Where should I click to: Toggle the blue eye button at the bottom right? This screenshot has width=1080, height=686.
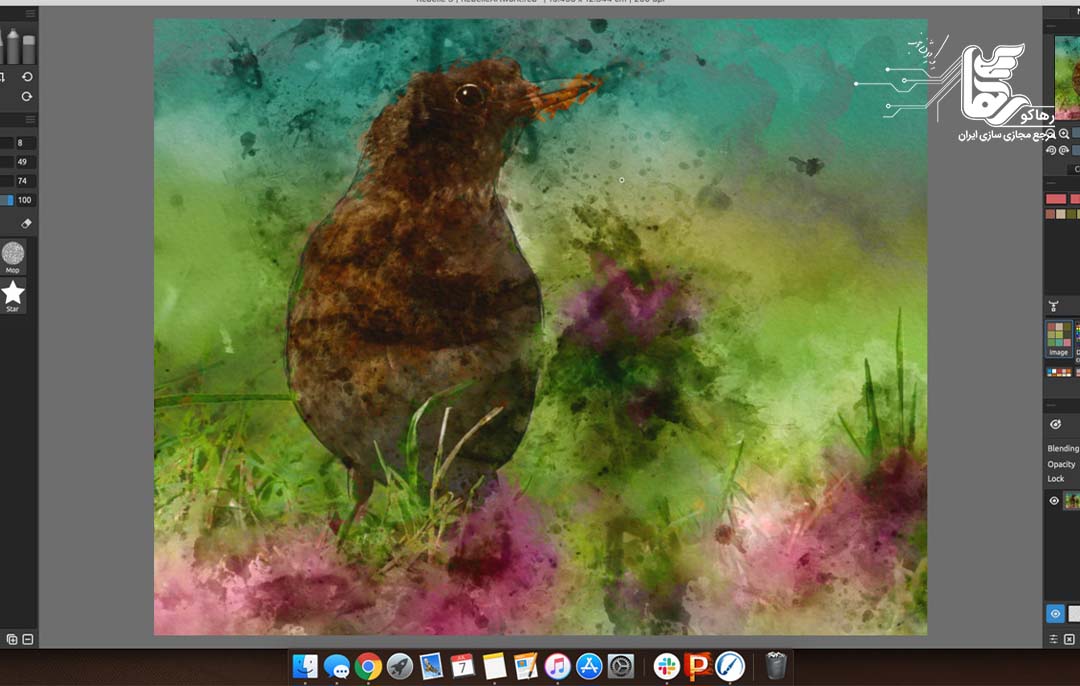[x=1054, y=614]
